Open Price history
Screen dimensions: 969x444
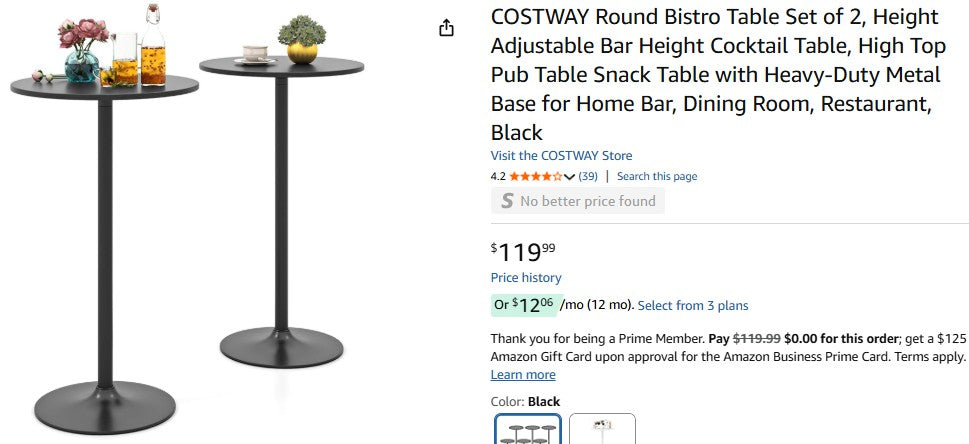tap(526, 278)
